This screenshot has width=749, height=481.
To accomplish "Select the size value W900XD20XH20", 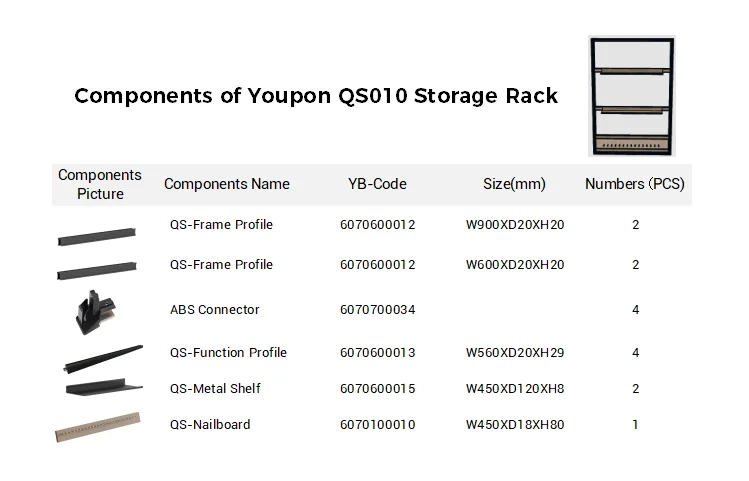I will point(515,225).
